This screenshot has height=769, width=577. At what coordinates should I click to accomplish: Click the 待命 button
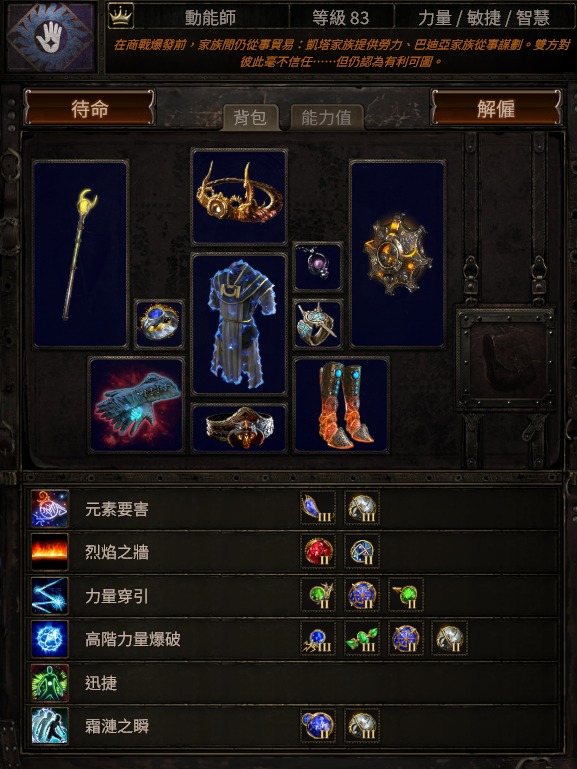(x=90, y=107)
